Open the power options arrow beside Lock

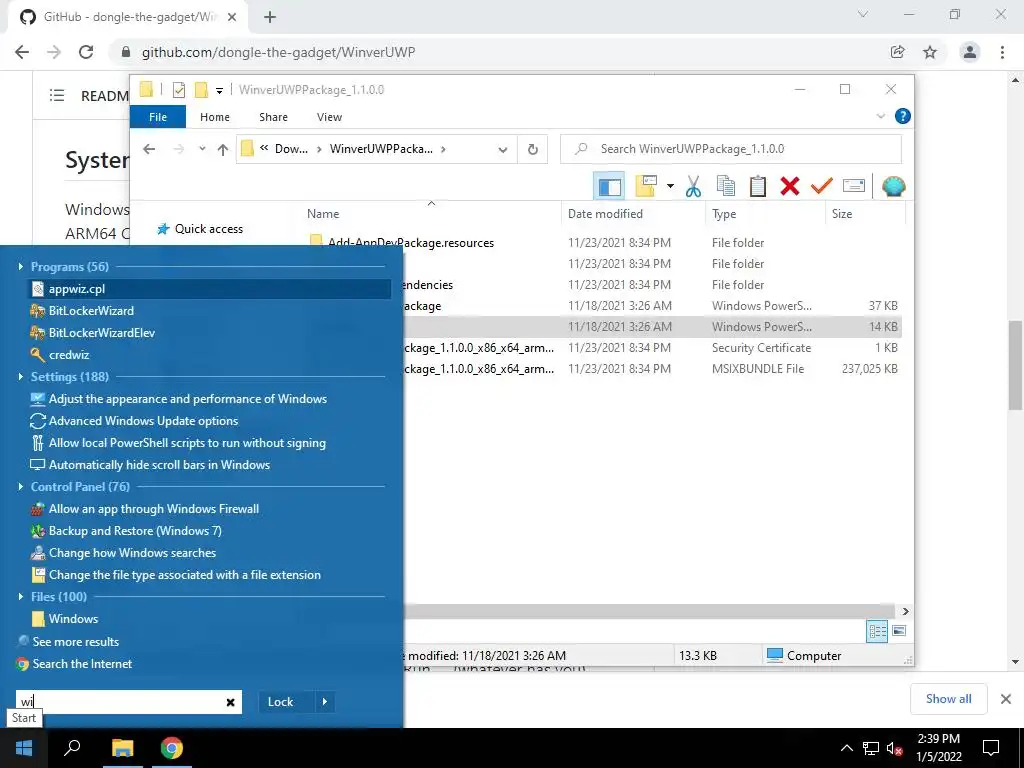click(x=325, y=702)
